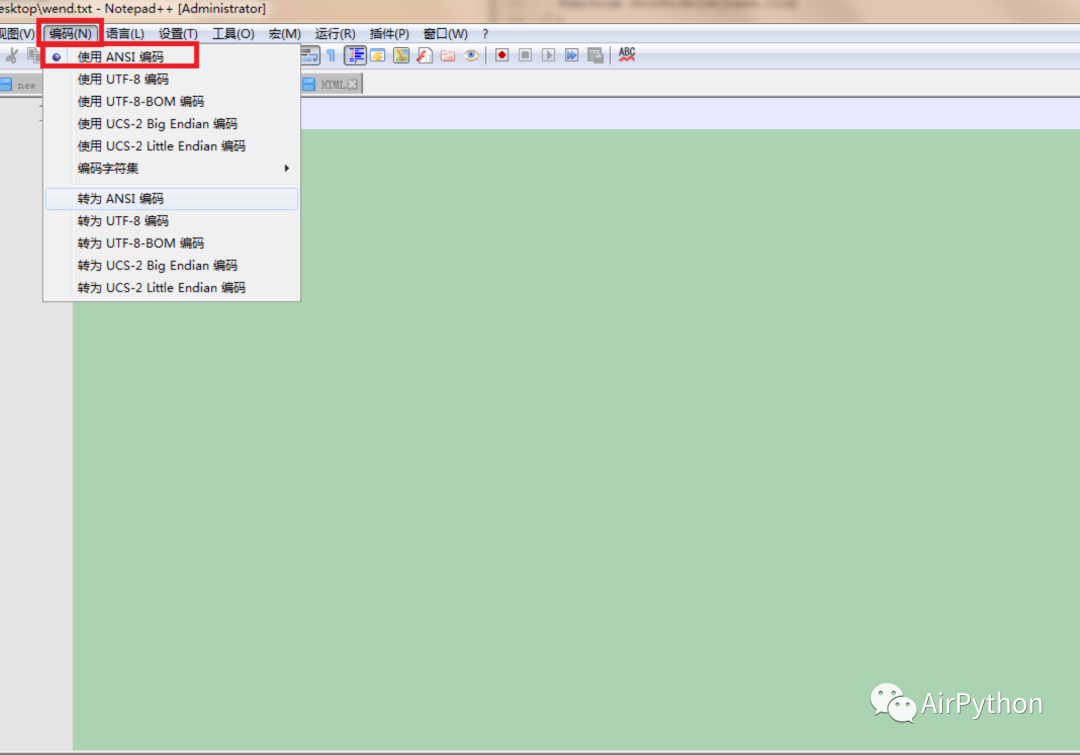Switch to the HTML document tab

tap(332, 84)
